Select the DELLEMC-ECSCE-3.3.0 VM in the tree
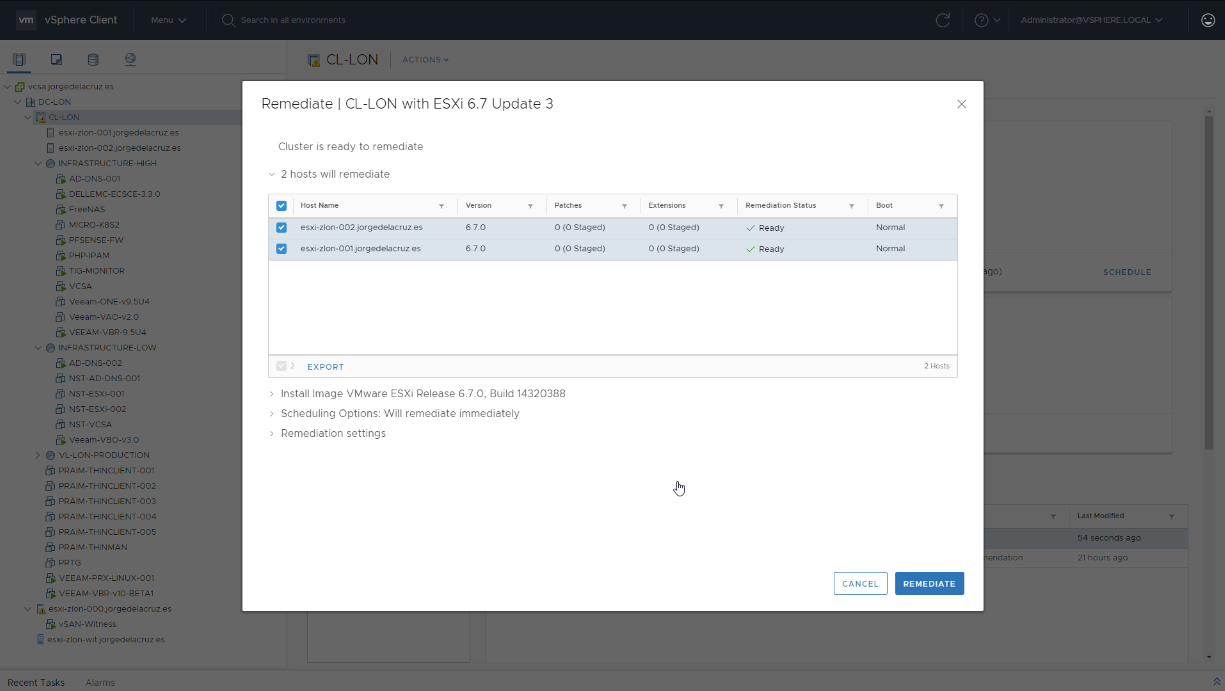 [114, 194]
